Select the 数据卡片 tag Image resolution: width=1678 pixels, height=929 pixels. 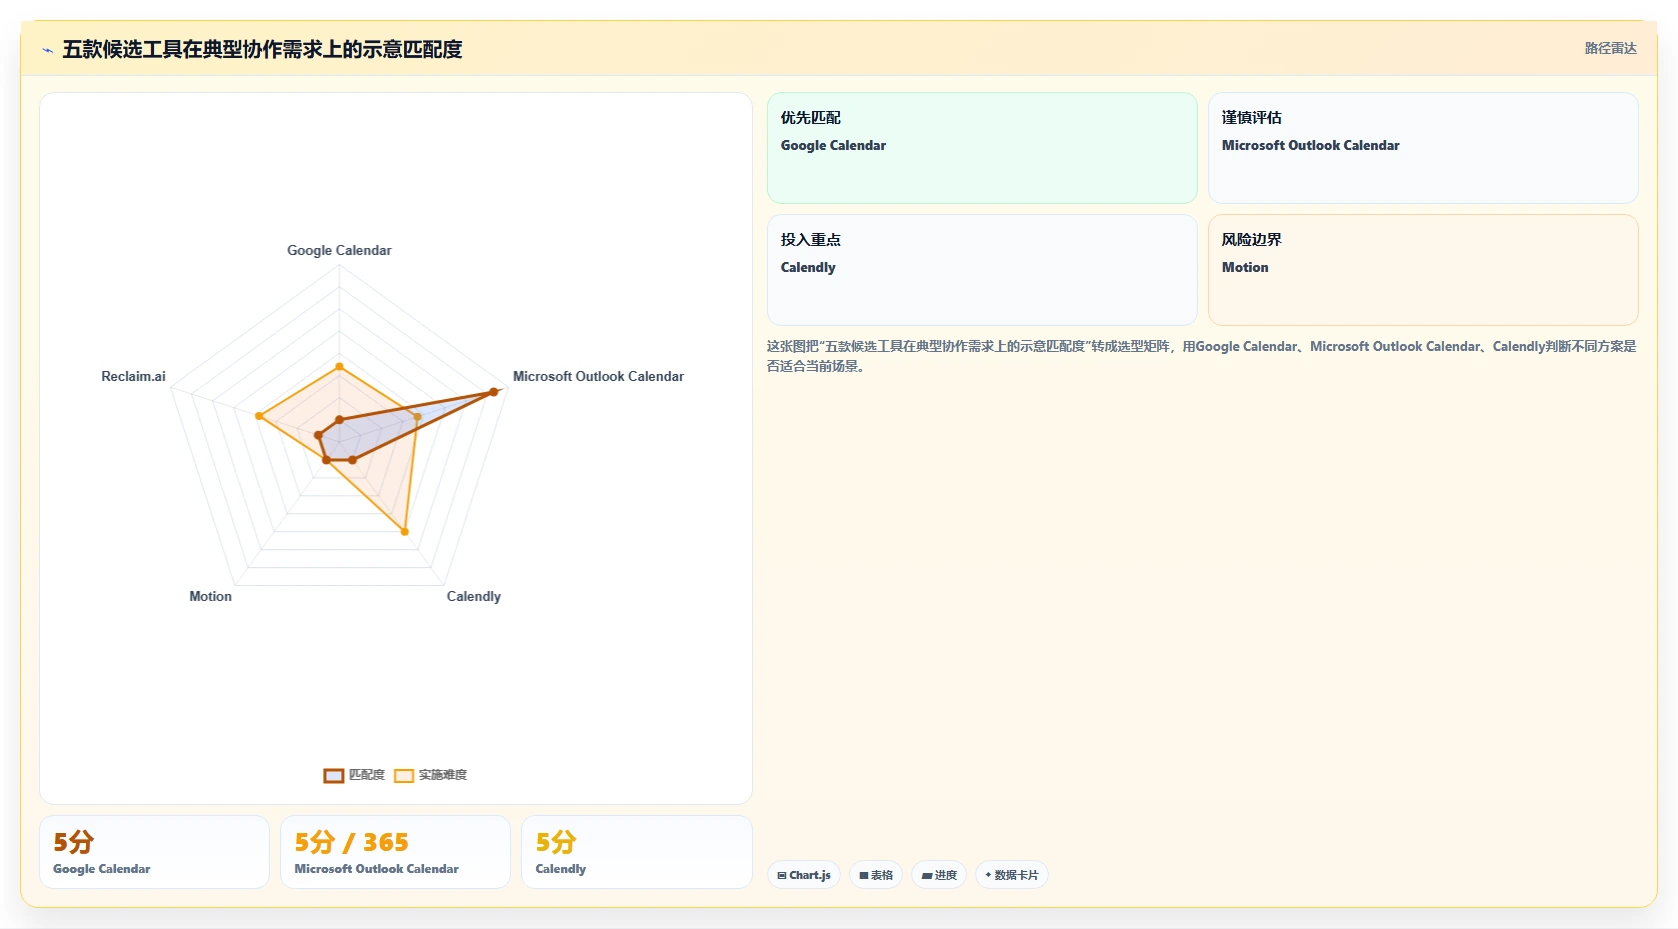tap(1012, 875)
